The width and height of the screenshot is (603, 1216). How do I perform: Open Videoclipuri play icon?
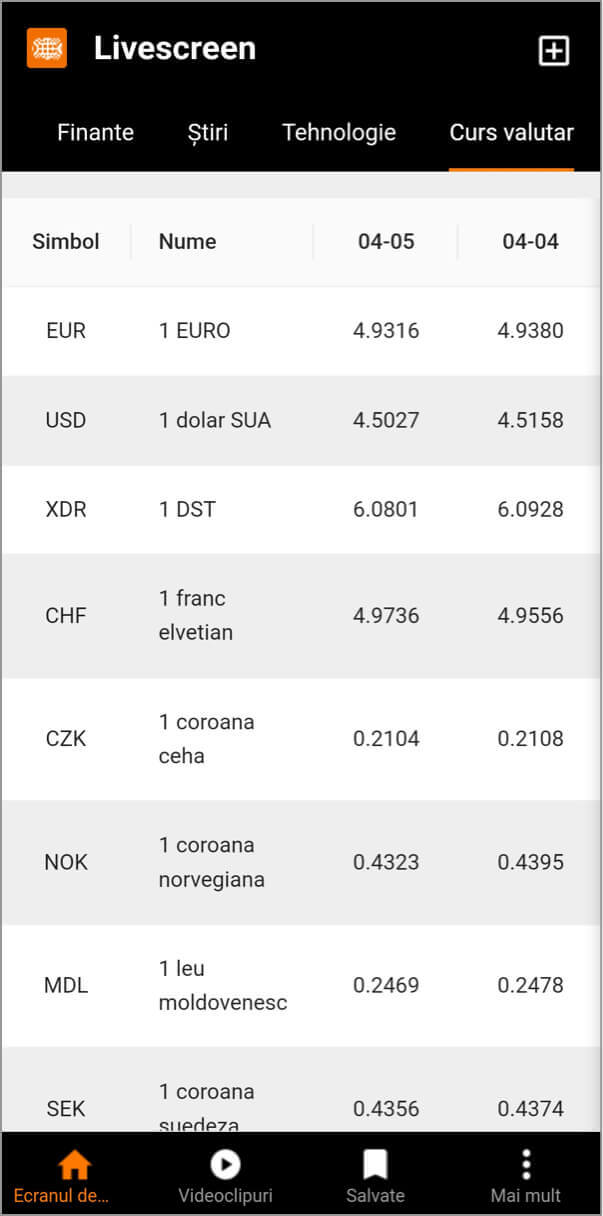[x=226, y=1164]
